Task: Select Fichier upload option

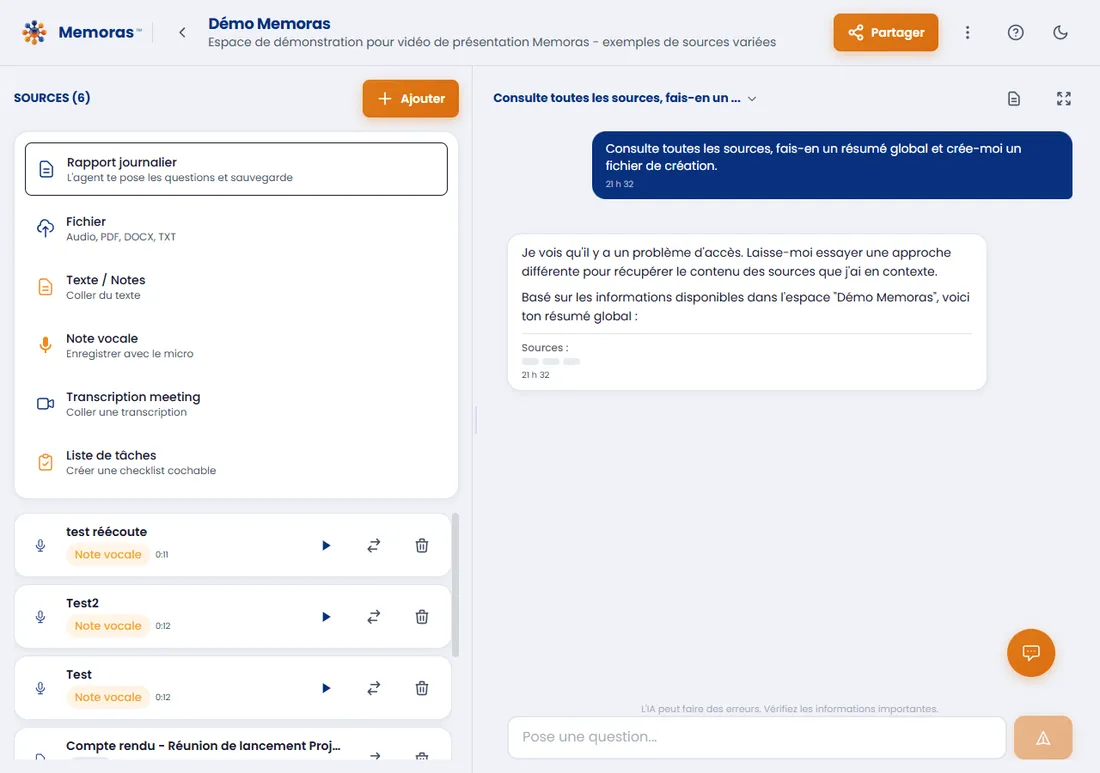Action: [236, 228]
